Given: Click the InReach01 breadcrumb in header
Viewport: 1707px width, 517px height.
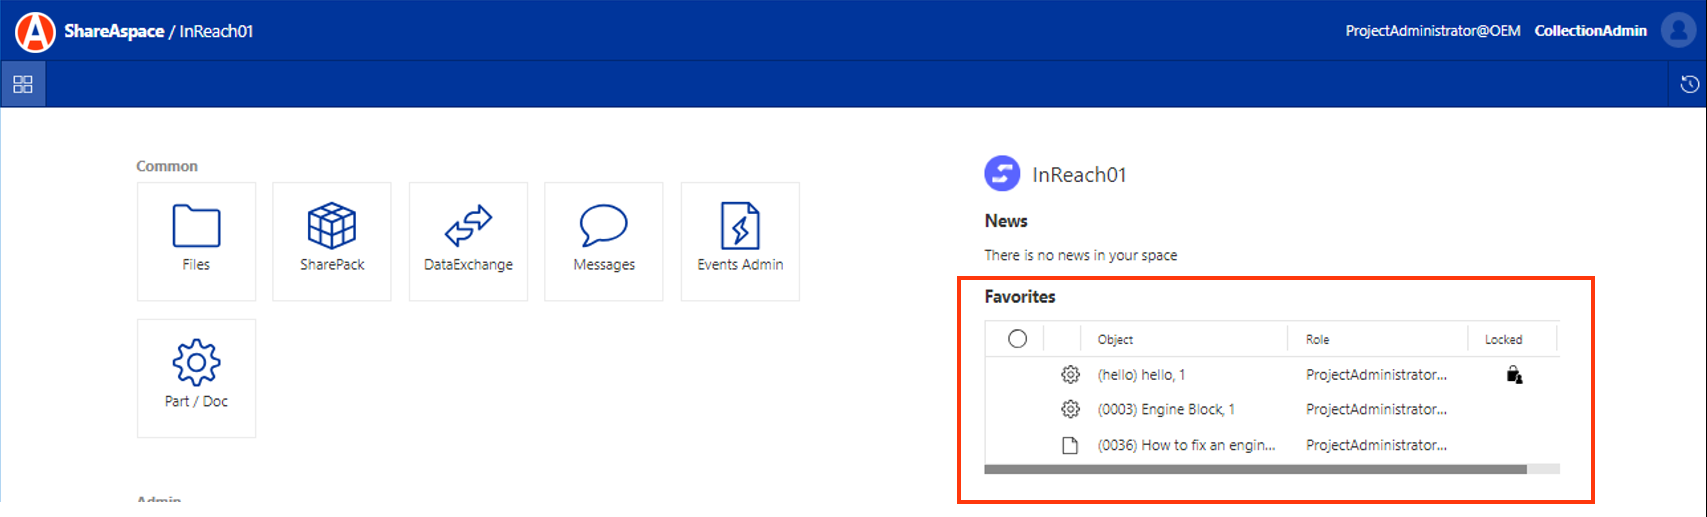Looking at the screenshot, I should (216, 31).
